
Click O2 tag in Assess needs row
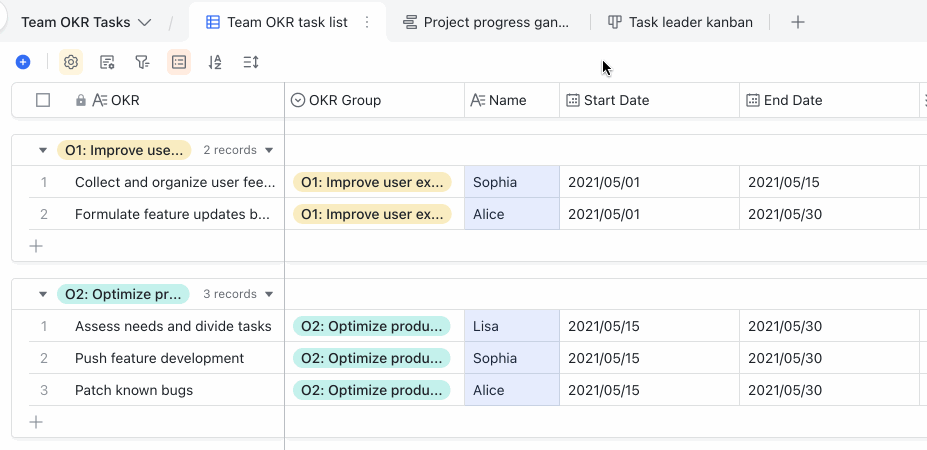(x=371, y=326)
